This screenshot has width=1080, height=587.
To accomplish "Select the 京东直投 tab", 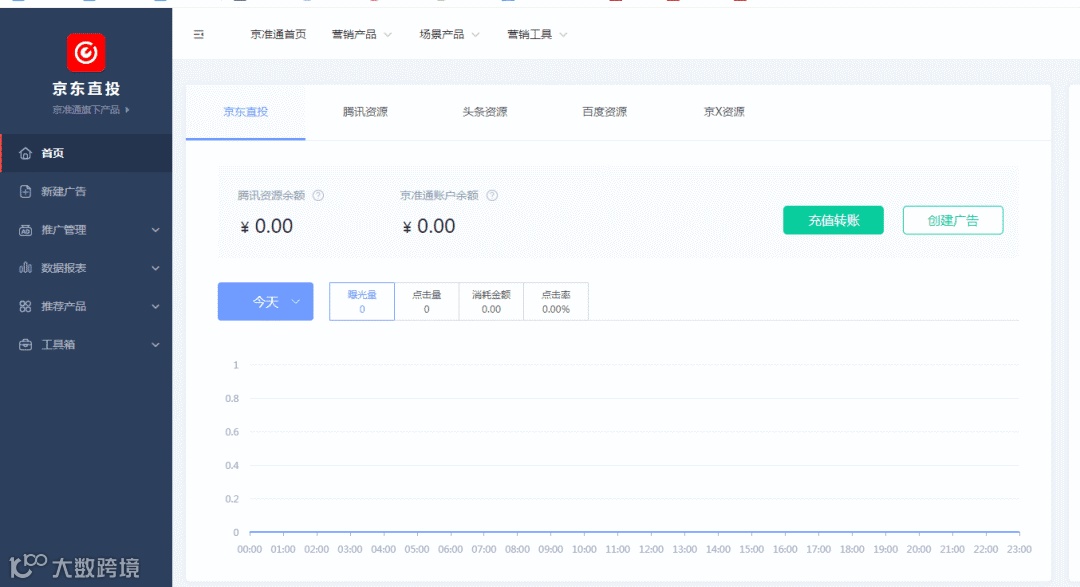I will [x=246, y=112].
